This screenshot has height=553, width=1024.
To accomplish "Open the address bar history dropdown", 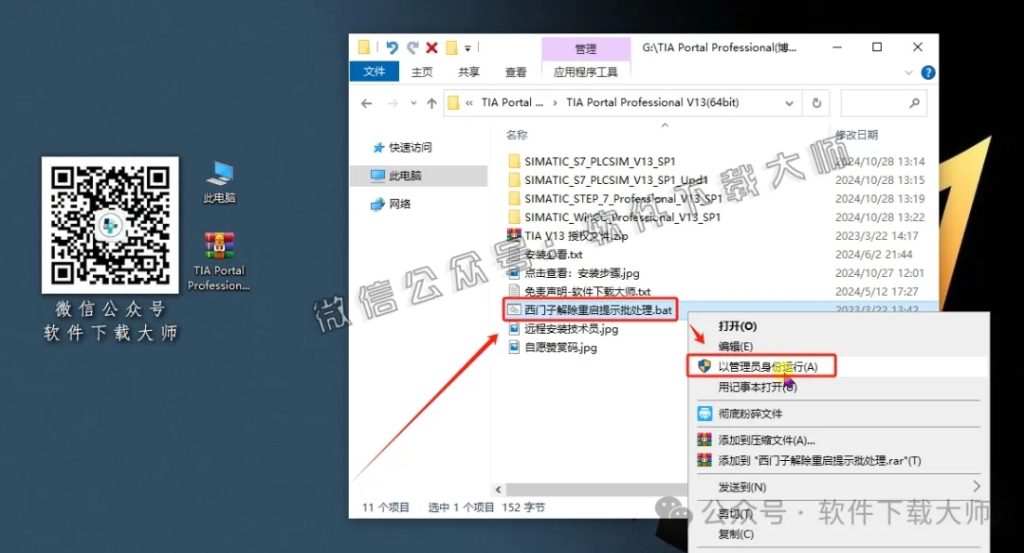I will 789,103.
